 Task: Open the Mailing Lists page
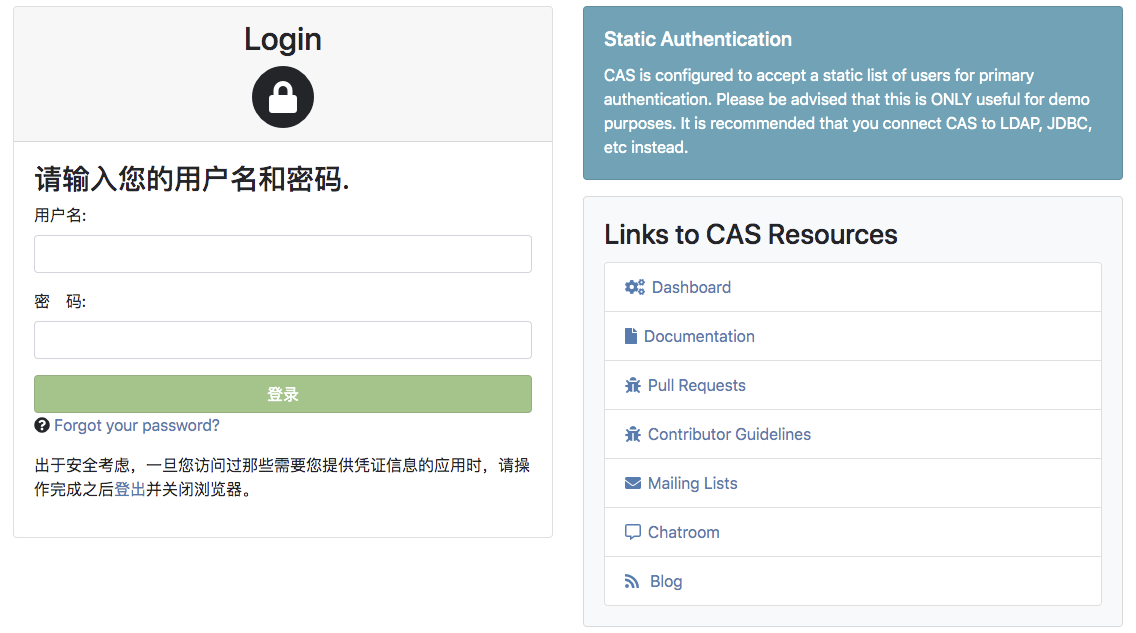click(692, 483)
